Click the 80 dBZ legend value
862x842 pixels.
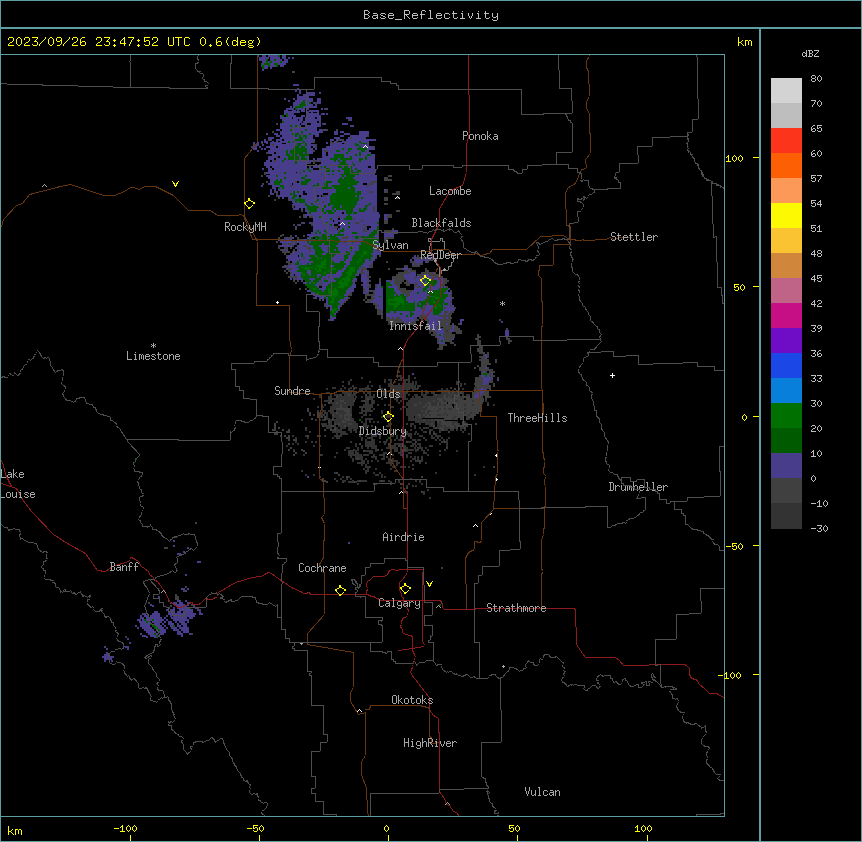(x=816, y=79)
